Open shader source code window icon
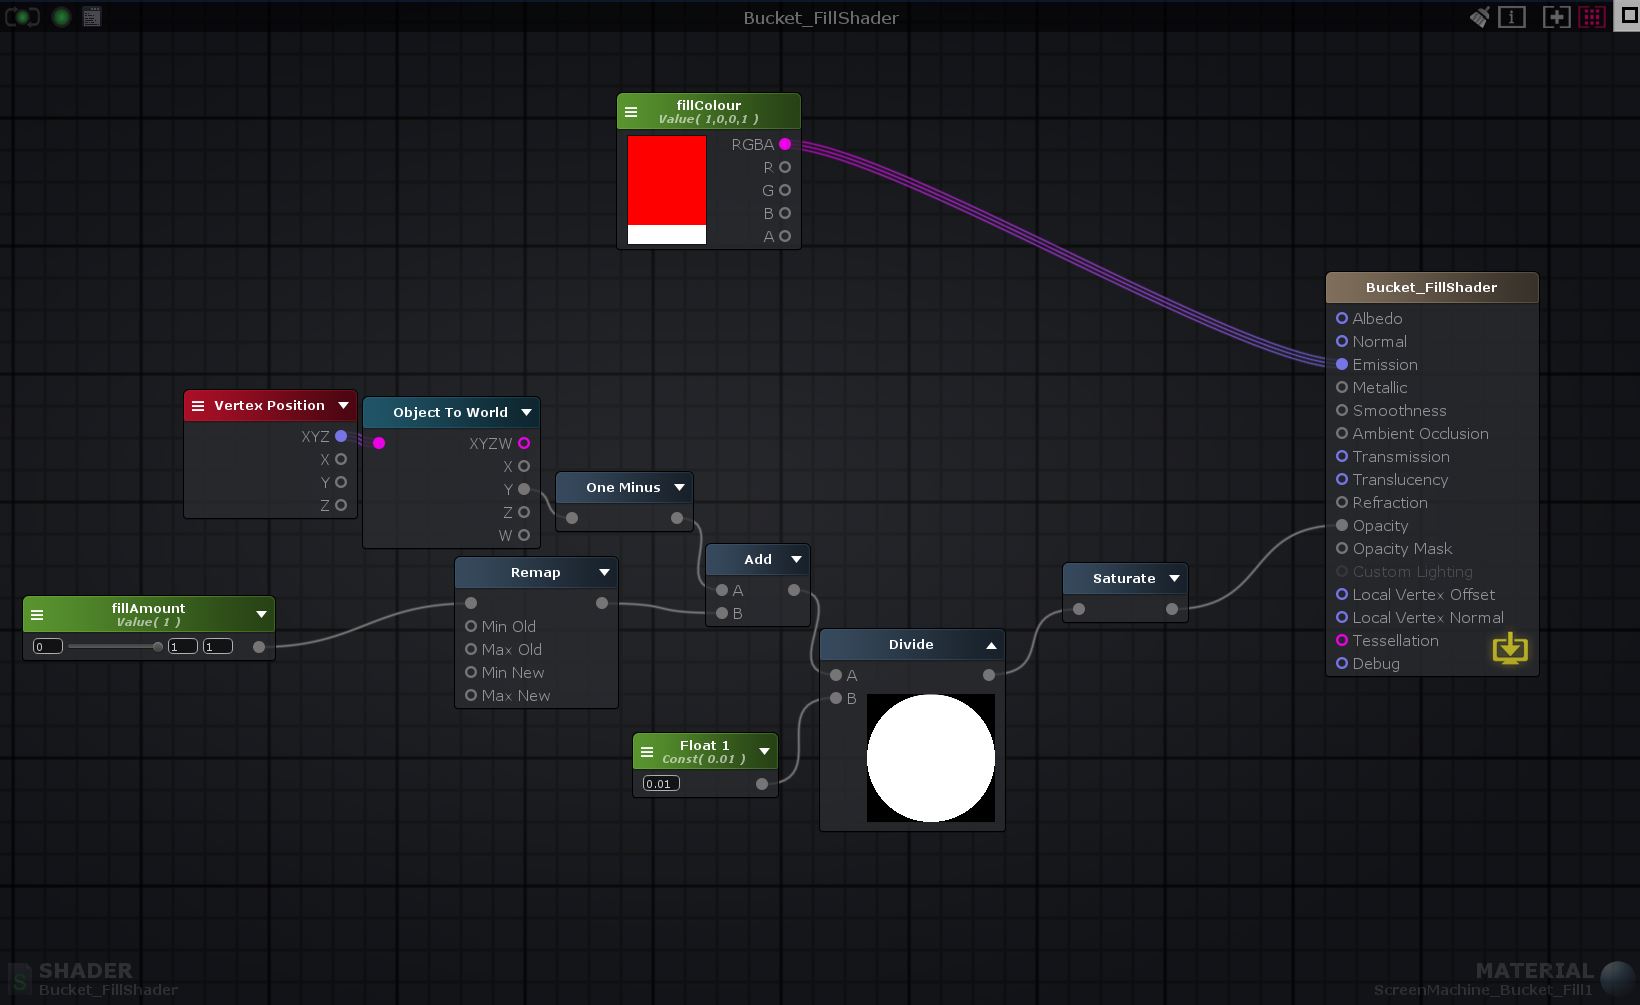 [x=92, y=17]
